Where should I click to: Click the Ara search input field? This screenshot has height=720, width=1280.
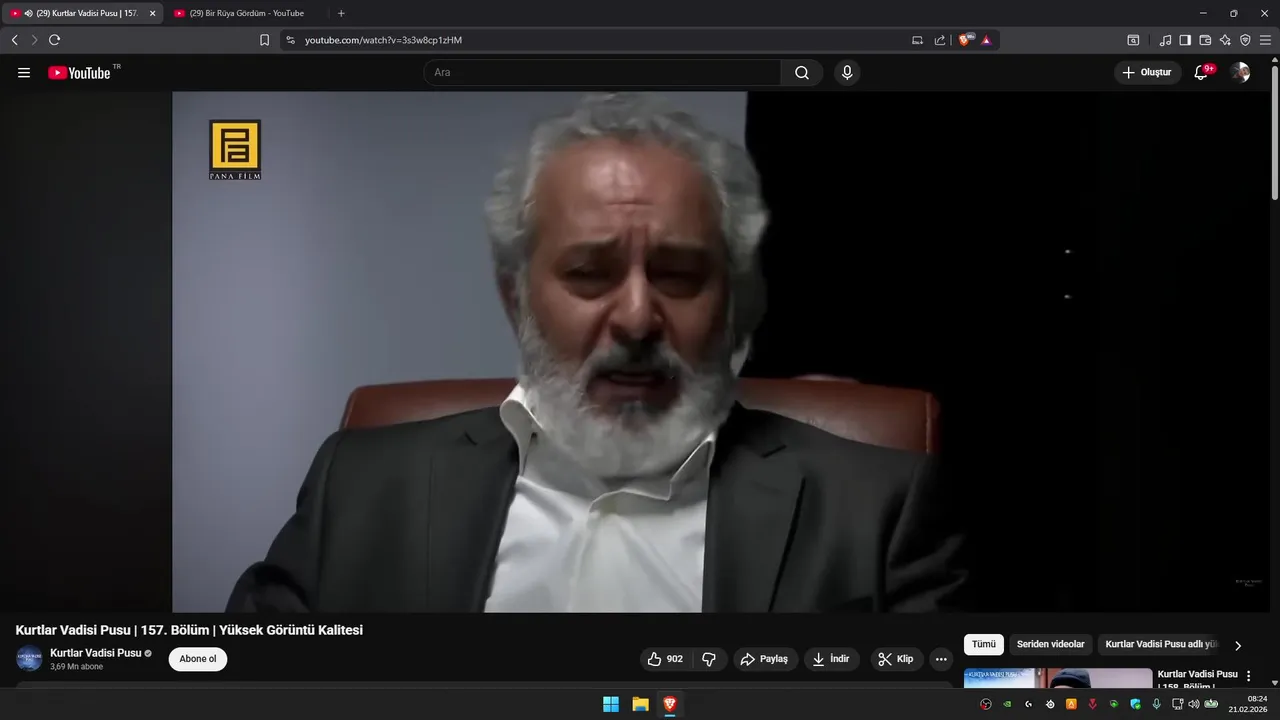coord(602,73)
